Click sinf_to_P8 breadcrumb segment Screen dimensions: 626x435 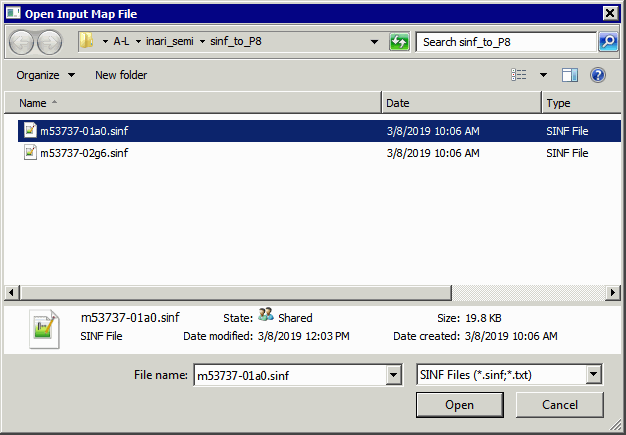[x=236, y=42]
